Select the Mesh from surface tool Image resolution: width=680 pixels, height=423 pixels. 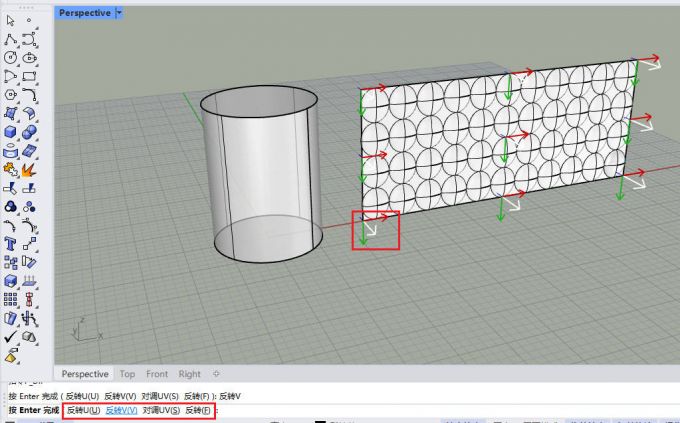click(29, 151)
